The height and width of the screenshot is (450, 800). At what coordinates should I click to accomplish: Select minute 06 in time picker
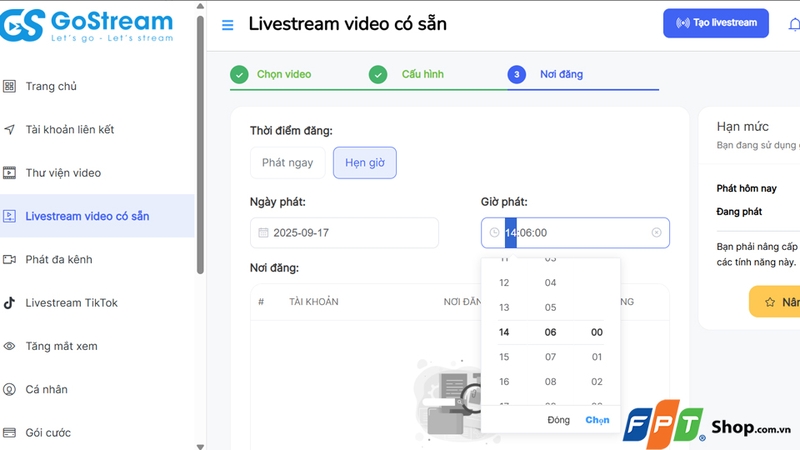click(x=550, y=332)
